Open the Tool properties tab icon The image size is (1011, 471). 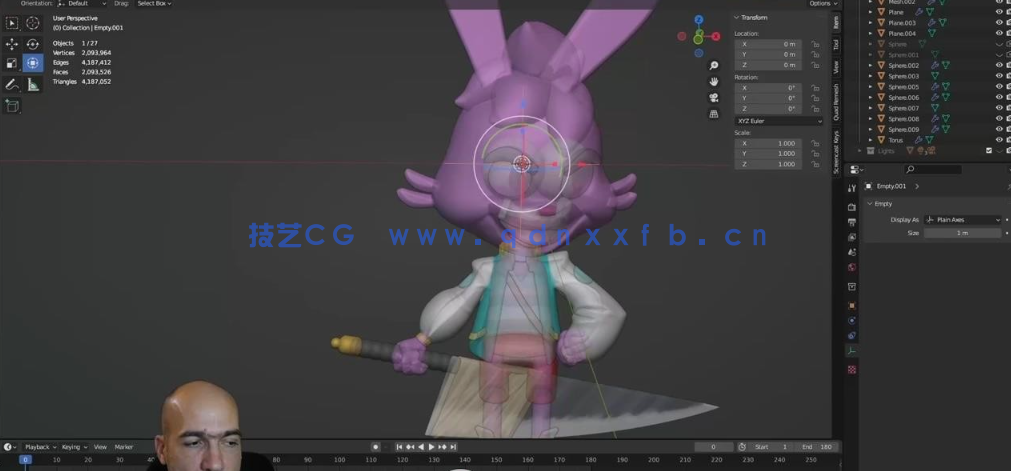(x=852, y=188)
